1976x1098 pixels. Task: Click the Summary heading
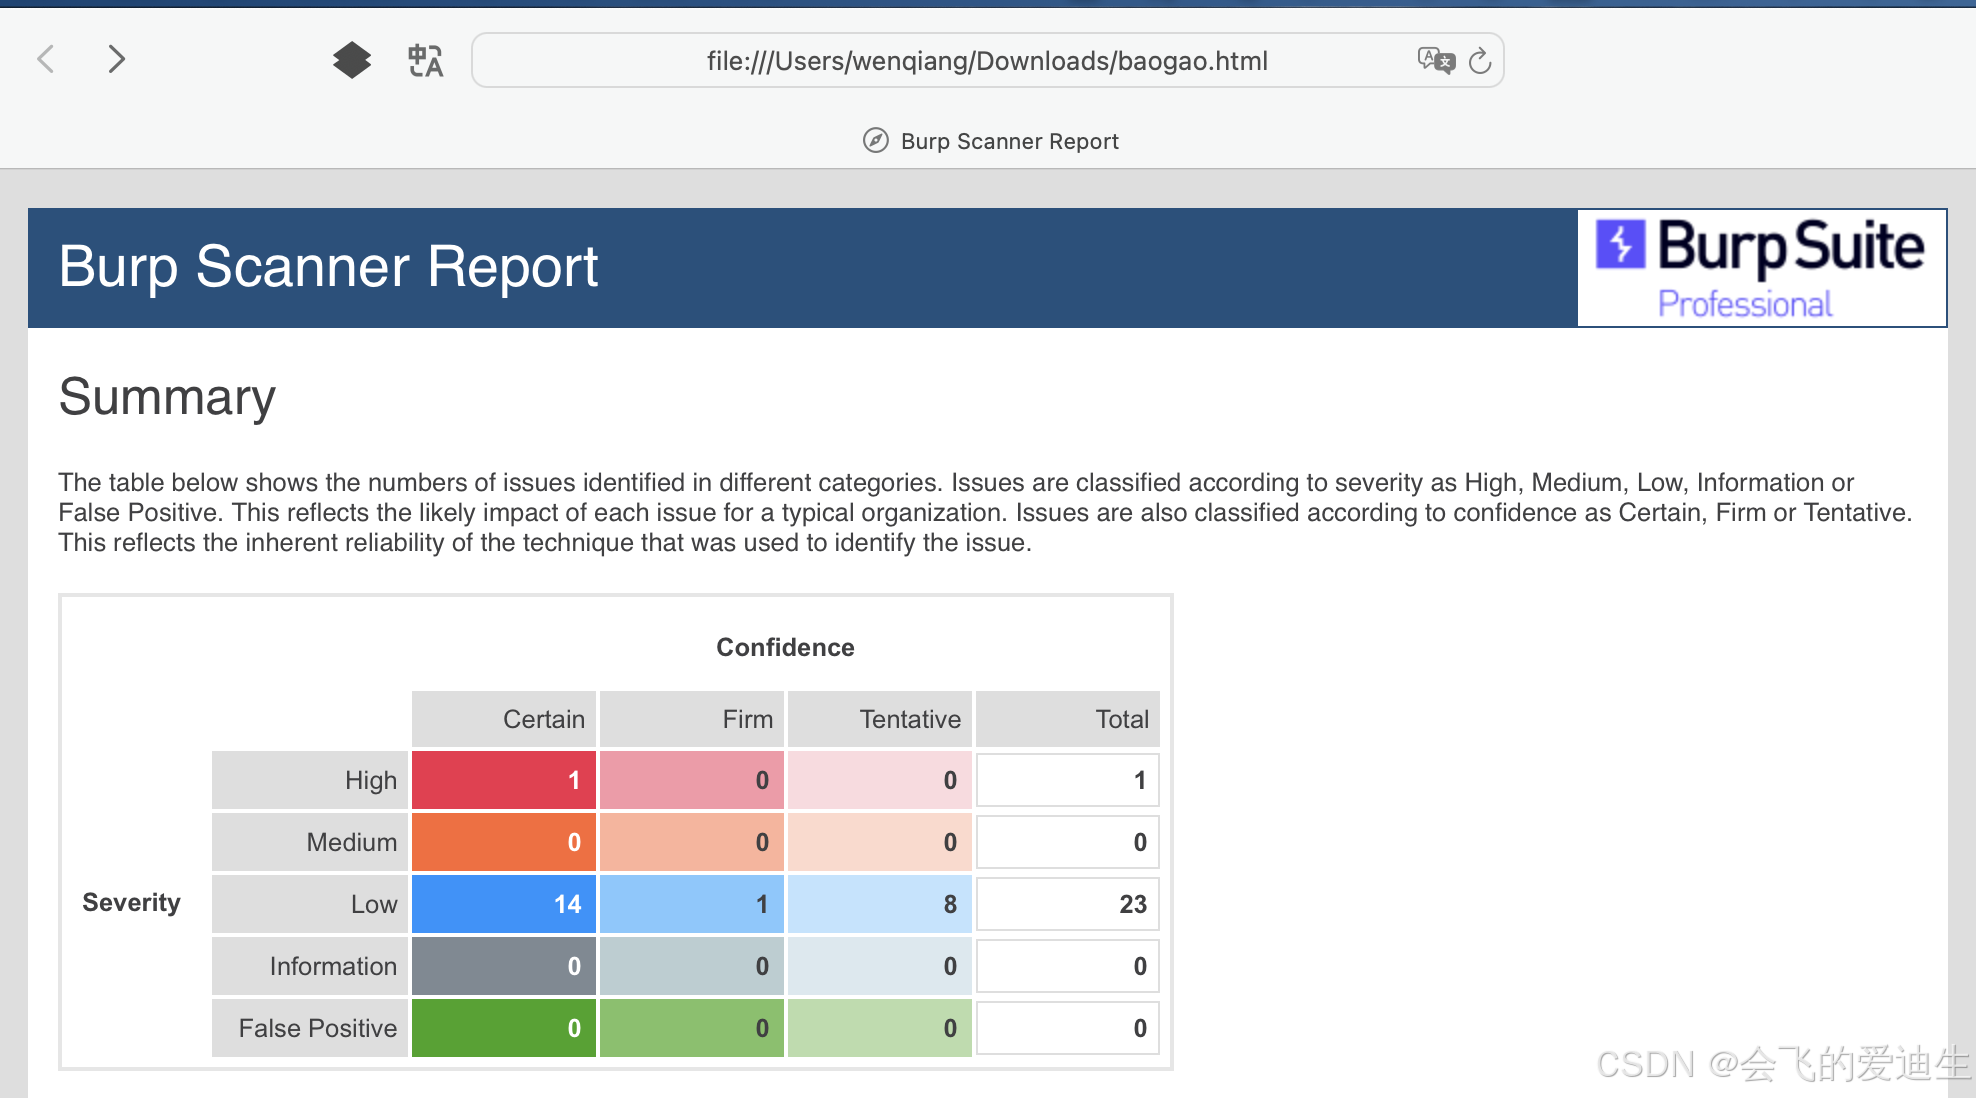pos(167,397)
